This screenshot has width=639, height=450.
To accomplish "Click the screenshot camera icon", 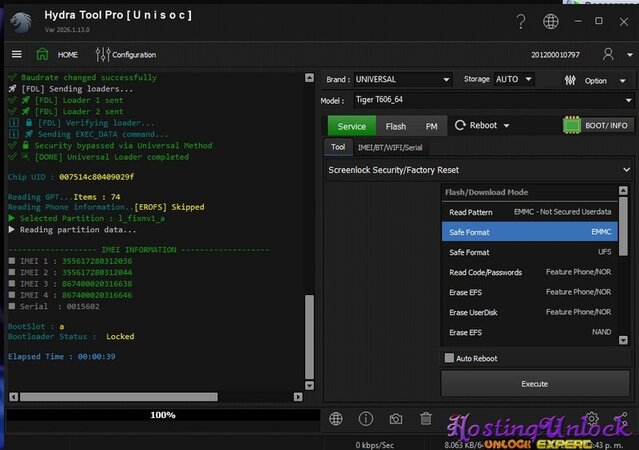I will click(396, 419).
